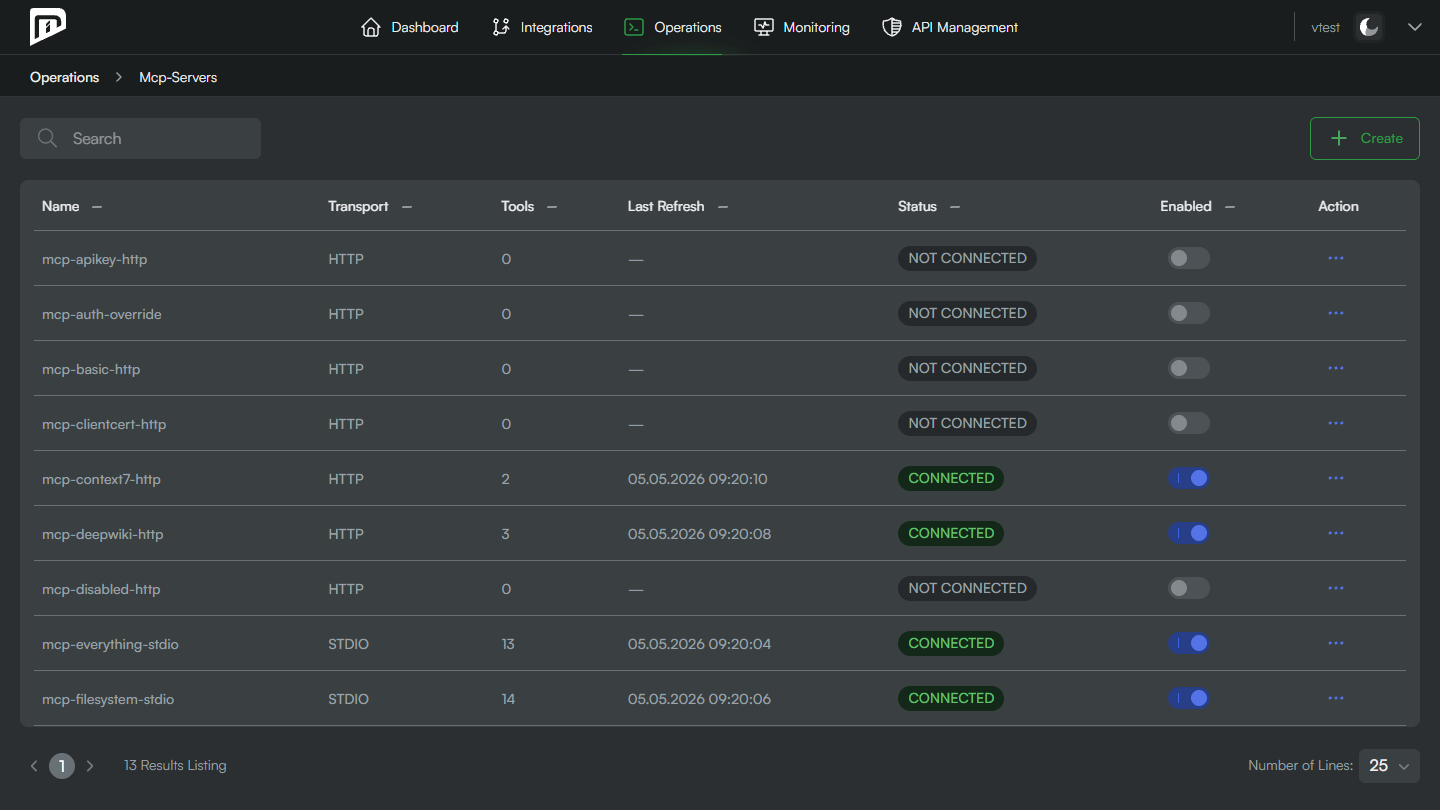
Task: Sort by Transport column indicator
Action: [x=407, y=207]
